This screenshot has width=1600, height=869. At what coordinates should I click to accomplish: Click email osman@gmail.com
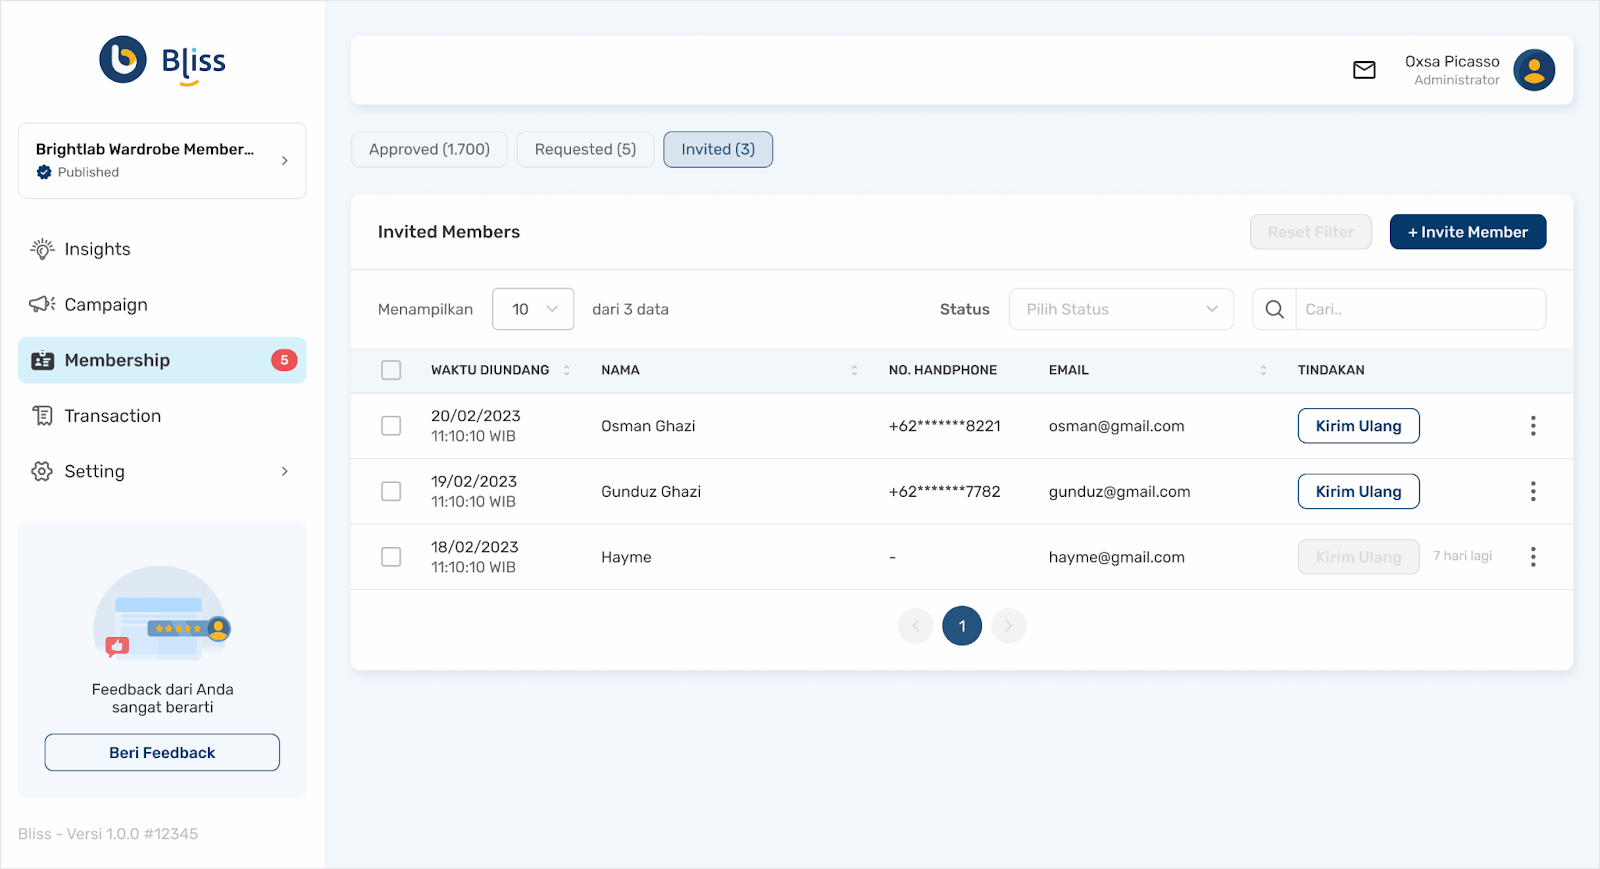(x=1116, y=426)
